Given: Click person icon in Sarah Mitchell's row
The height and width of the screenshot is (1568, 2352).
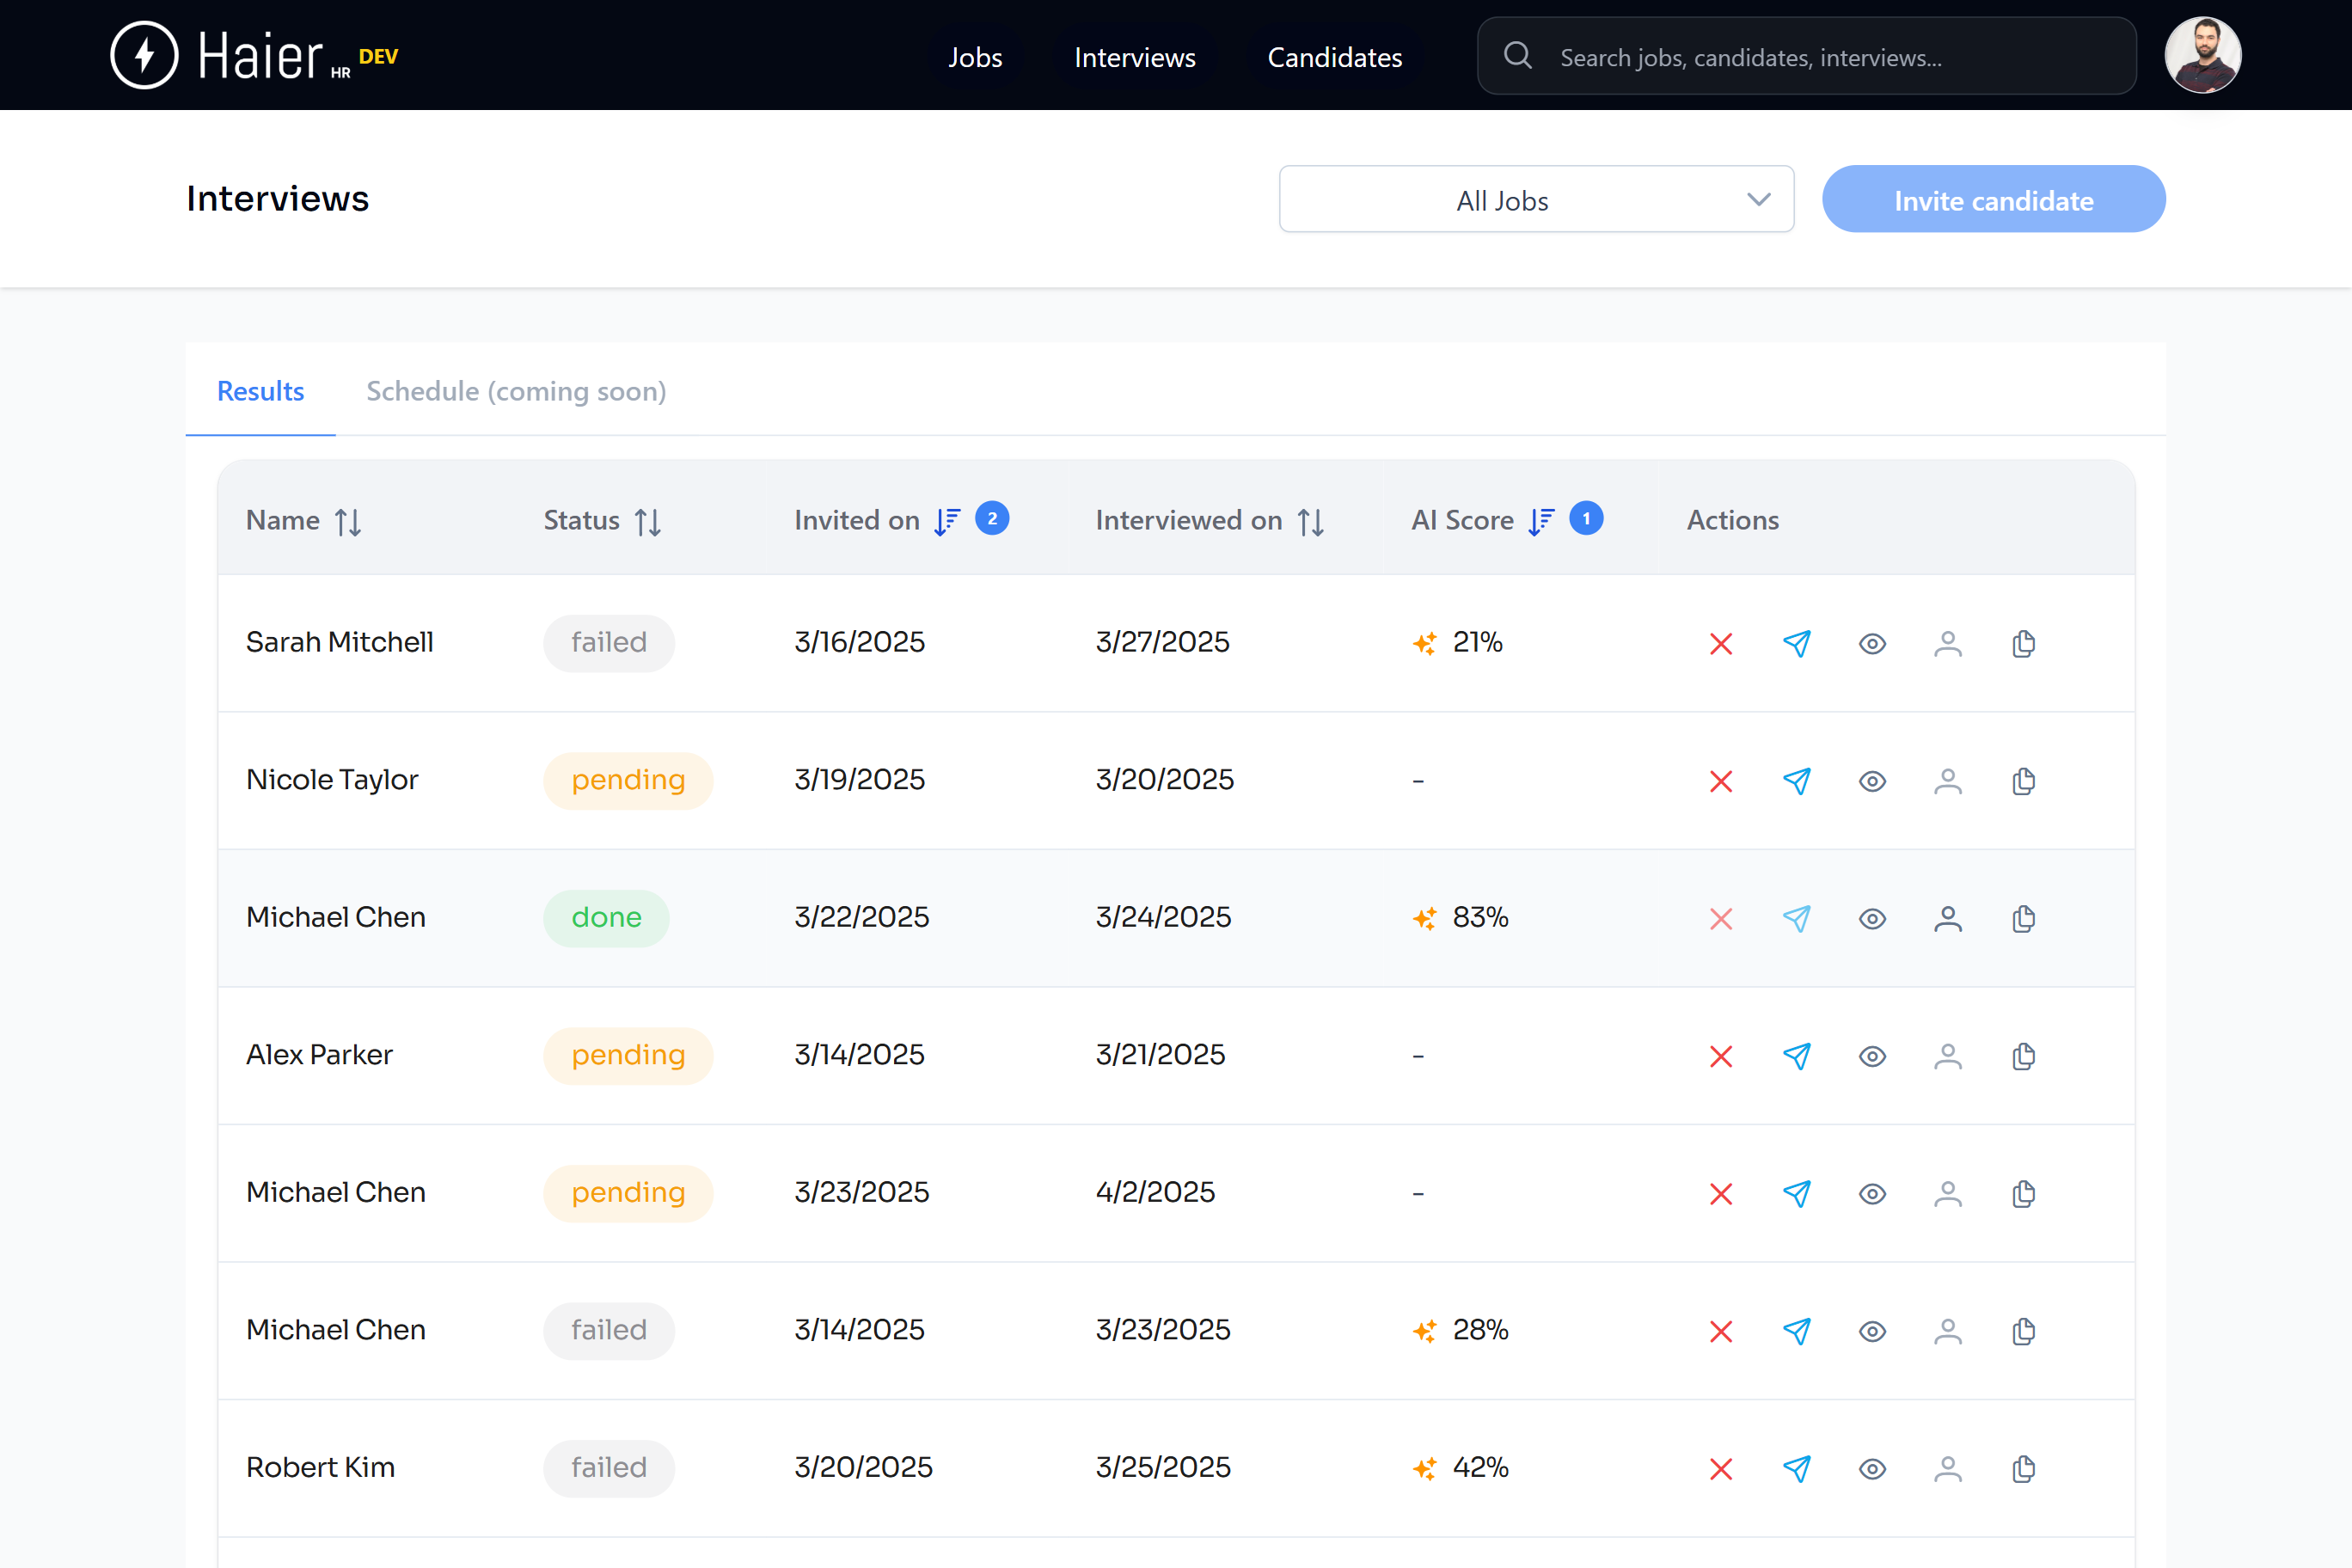Looking at the screenshot, I should click(1947, 643).
